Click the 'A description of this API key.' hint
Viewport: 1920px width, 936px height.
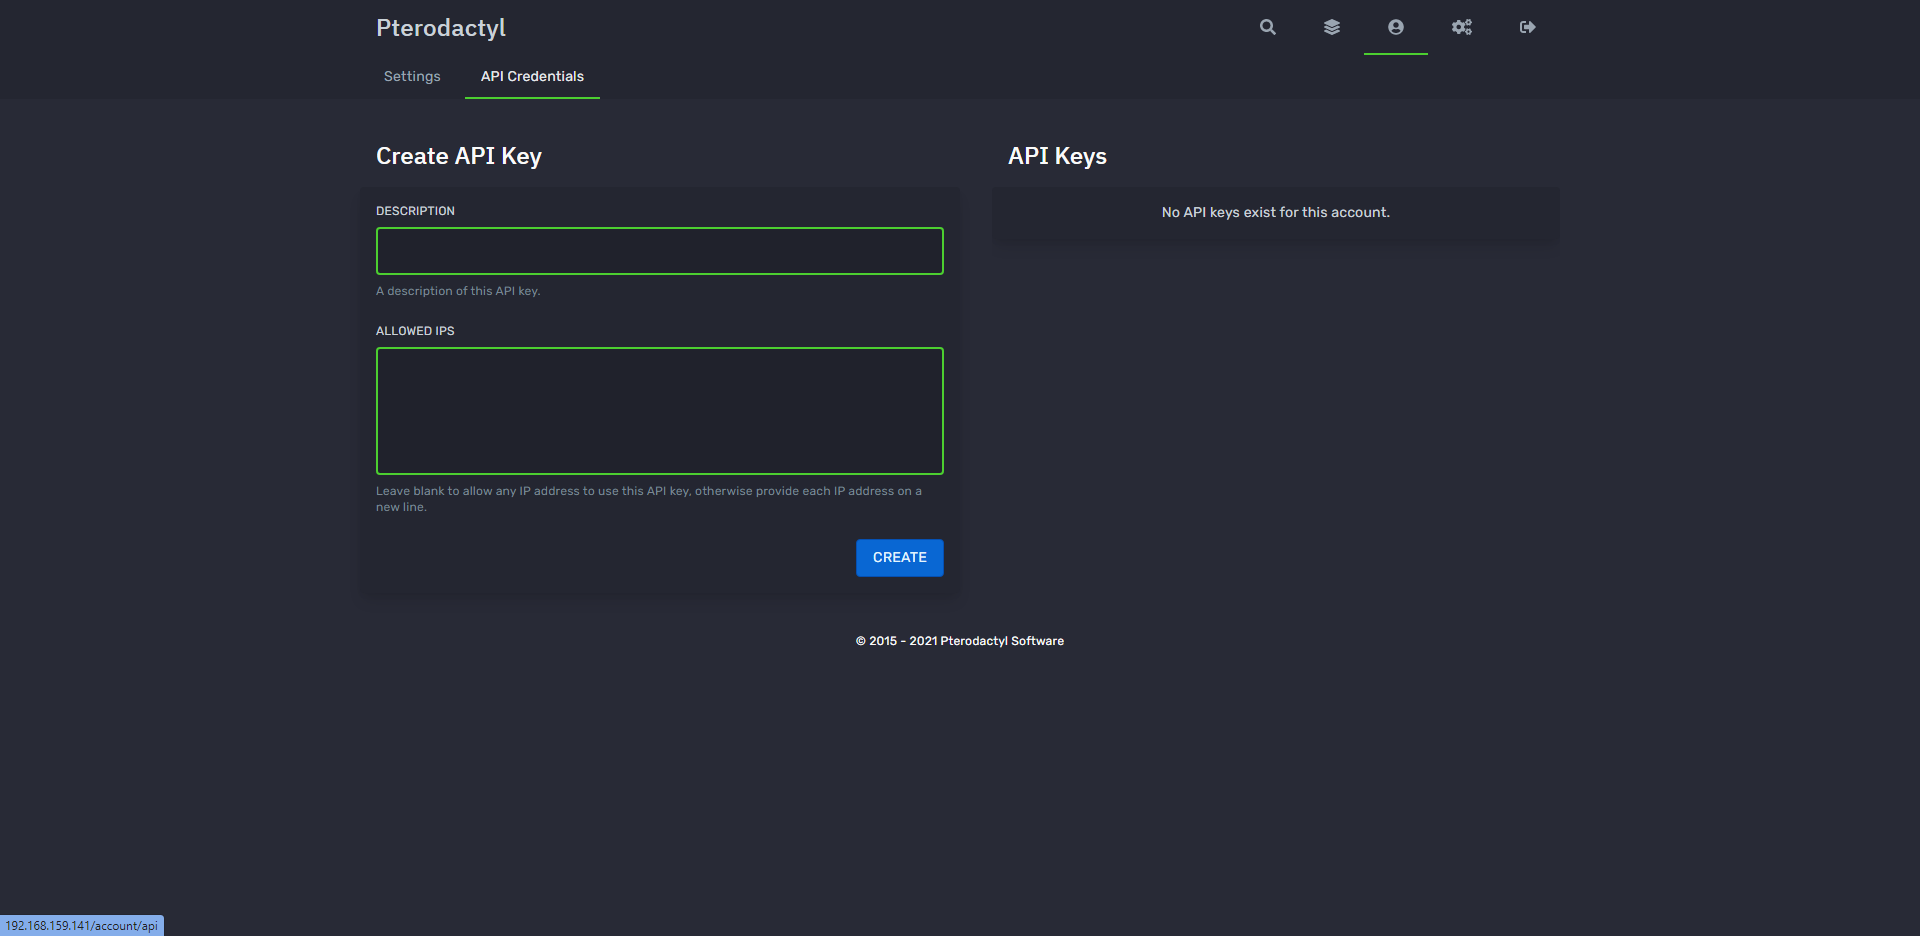click(x=458, y=291)
